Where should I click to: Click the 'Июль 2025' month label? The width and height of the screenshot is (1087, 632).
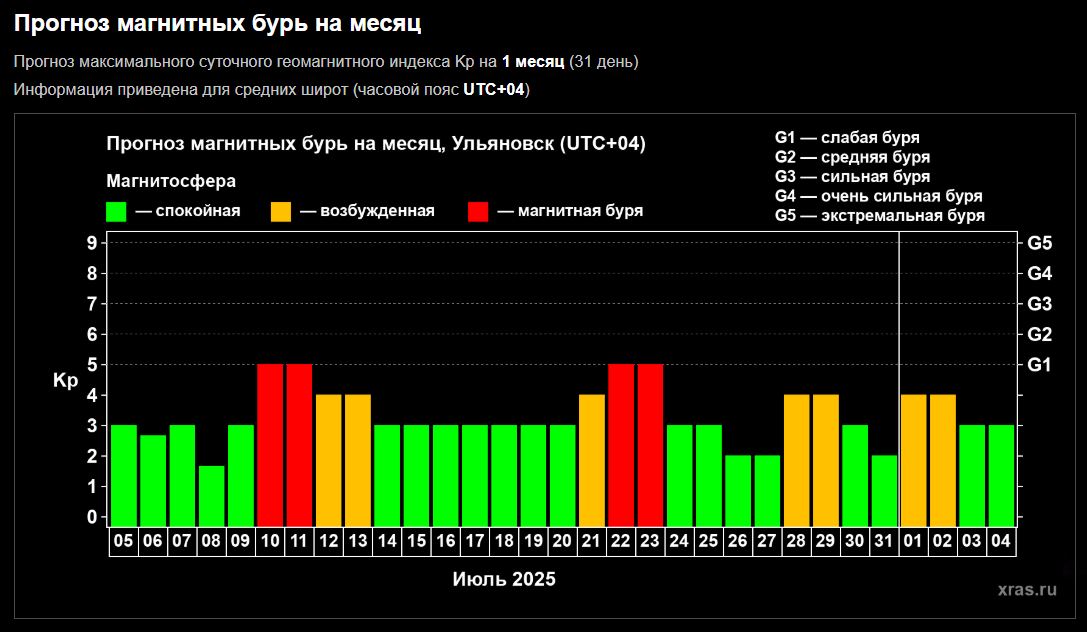tap(504, 580)
